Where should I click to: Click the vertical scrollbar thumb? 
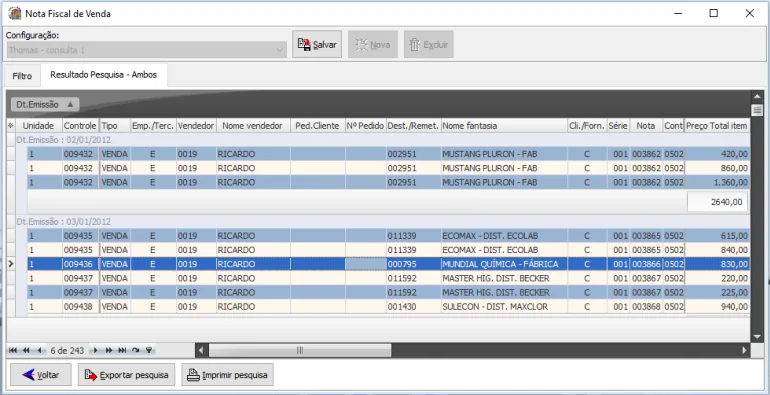click(x=757, y=110)
